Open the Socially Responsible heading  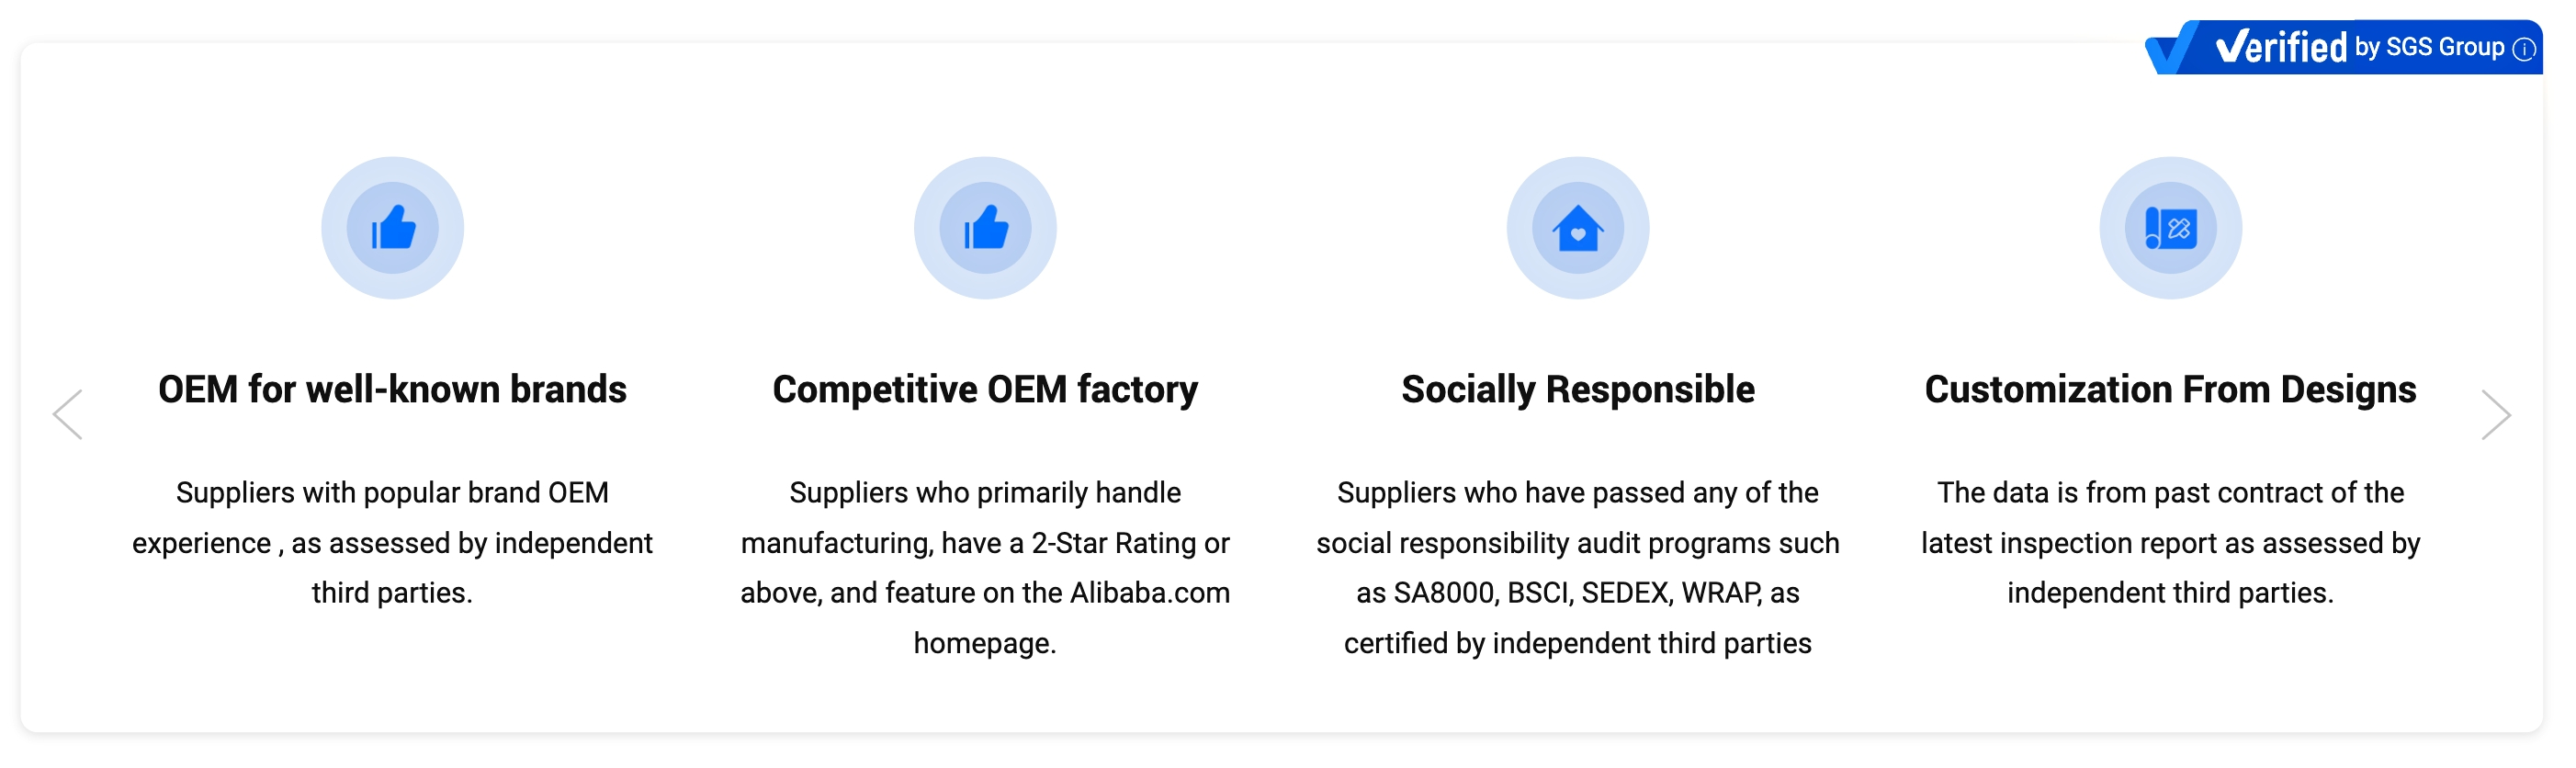click(x=1578, y=389)
